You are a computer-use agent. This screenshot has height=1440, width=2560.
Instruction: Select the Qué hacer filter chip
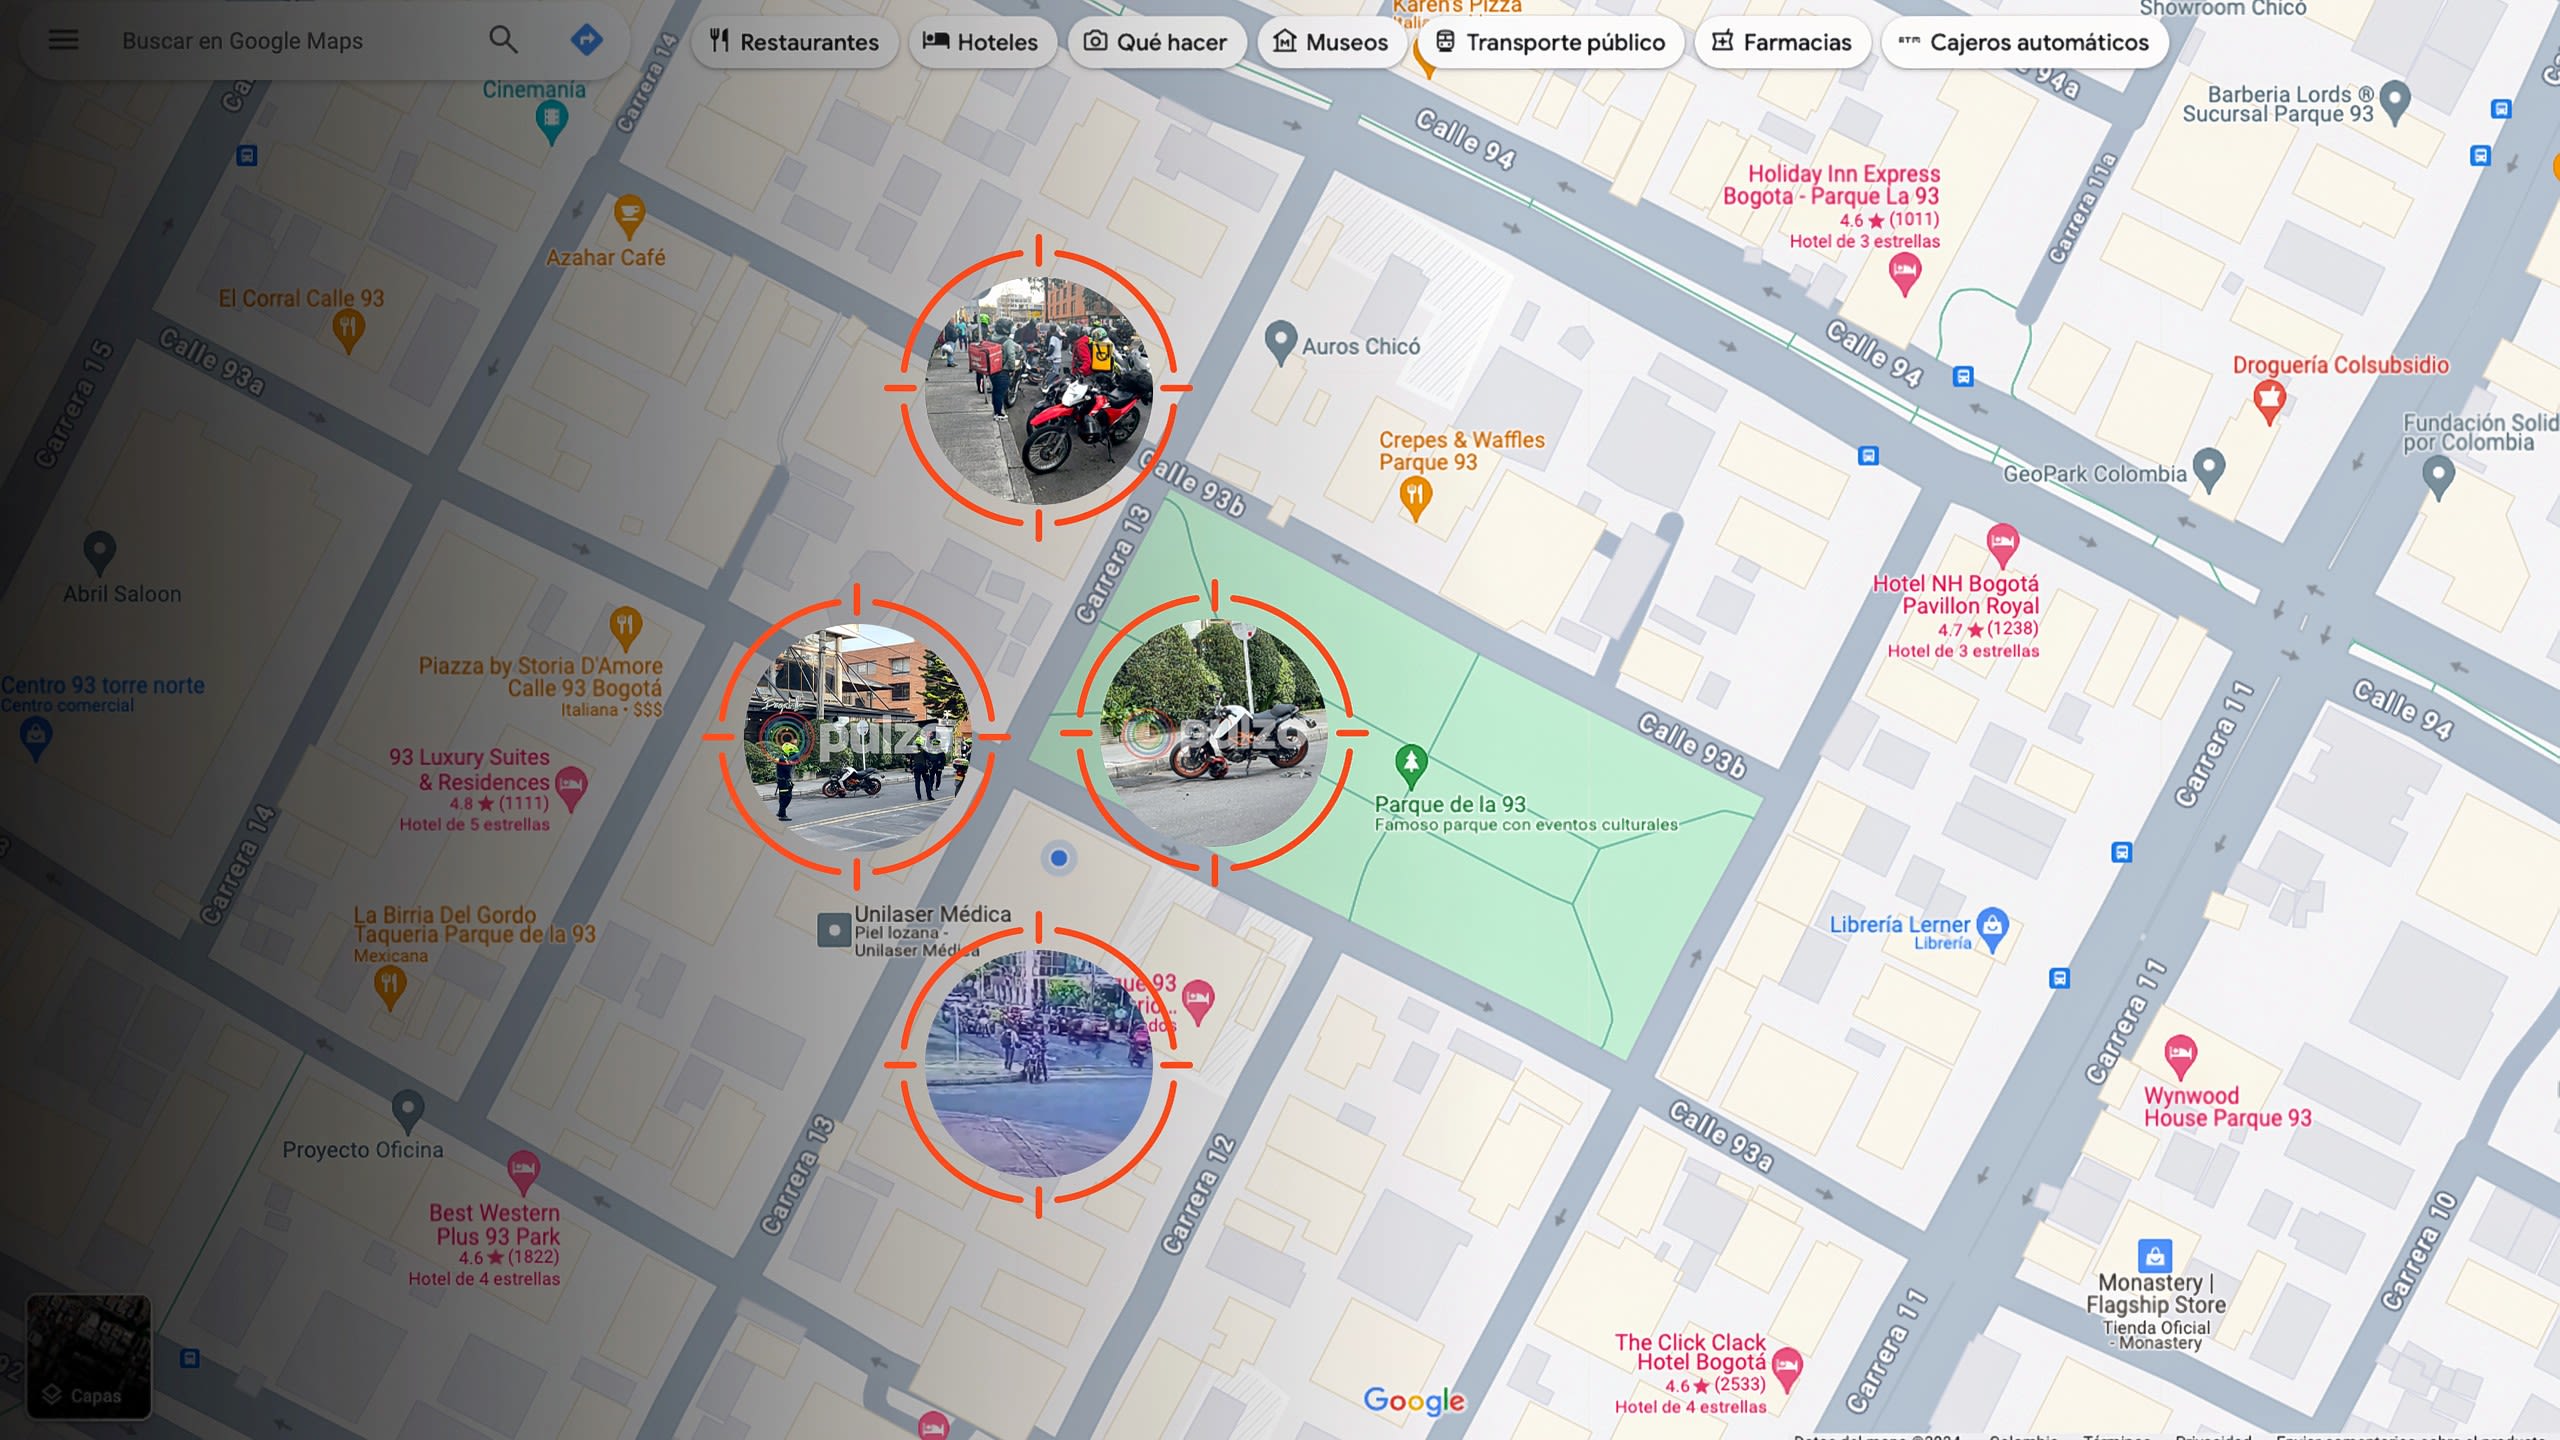[x=1156, y=42]
